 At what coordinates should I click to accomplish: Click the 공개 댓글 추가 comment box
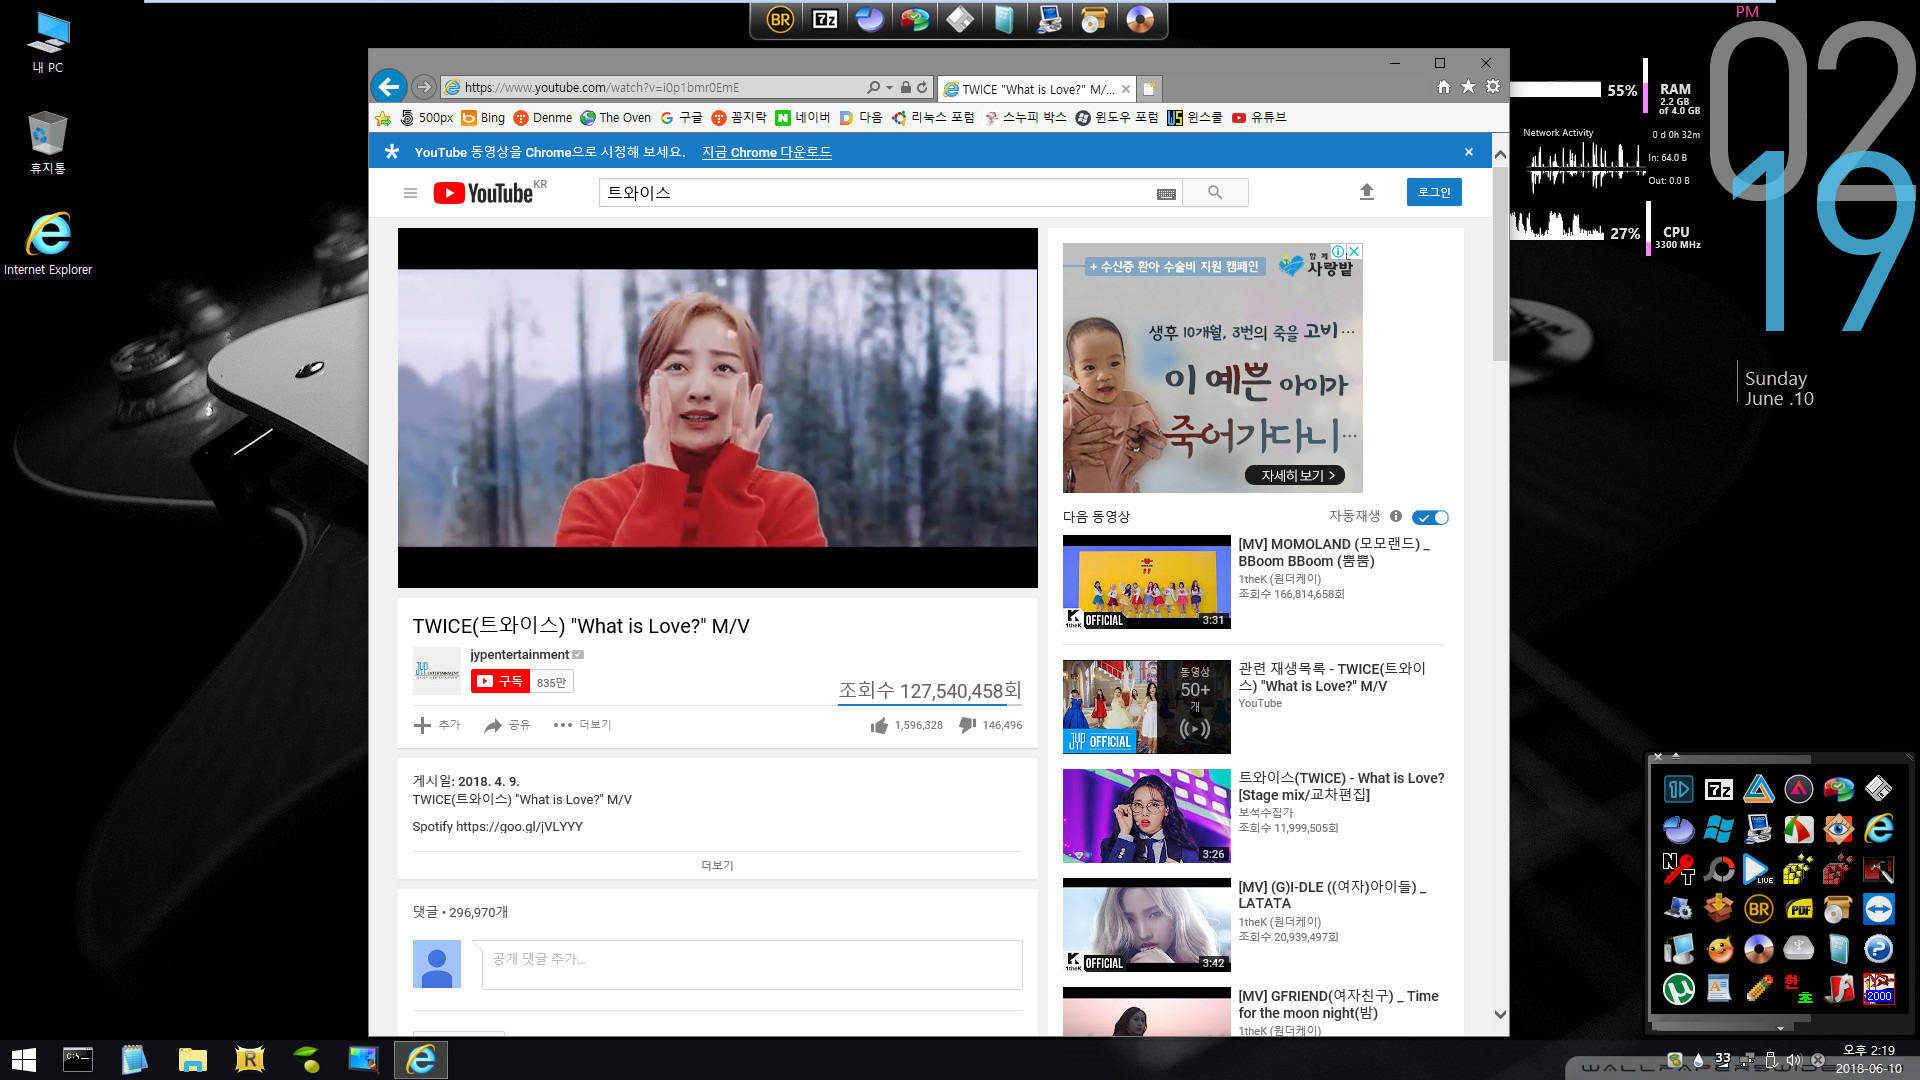[752, 965]
